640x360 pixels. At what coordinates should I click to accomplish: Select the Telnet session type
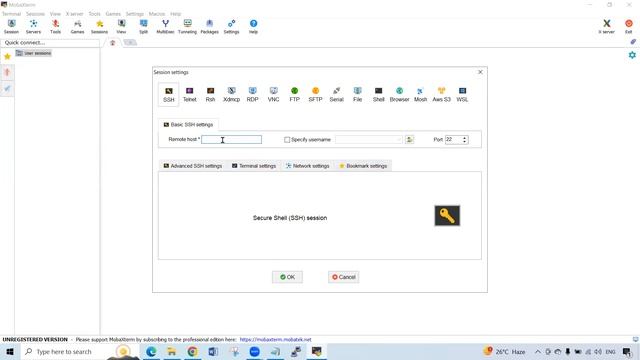pyautogui.click(x=189, y=94)
